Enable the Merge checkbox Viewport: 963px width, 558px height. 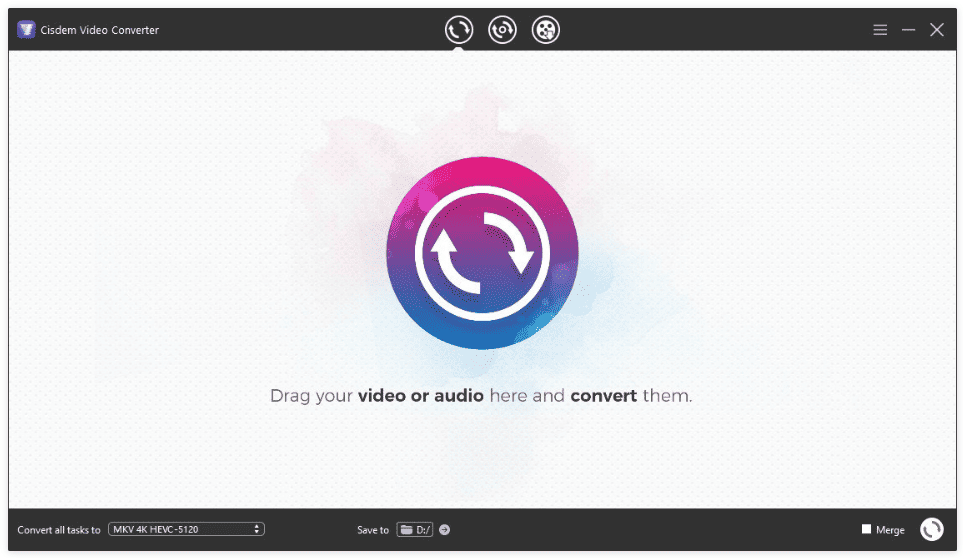tap(867, 529)
